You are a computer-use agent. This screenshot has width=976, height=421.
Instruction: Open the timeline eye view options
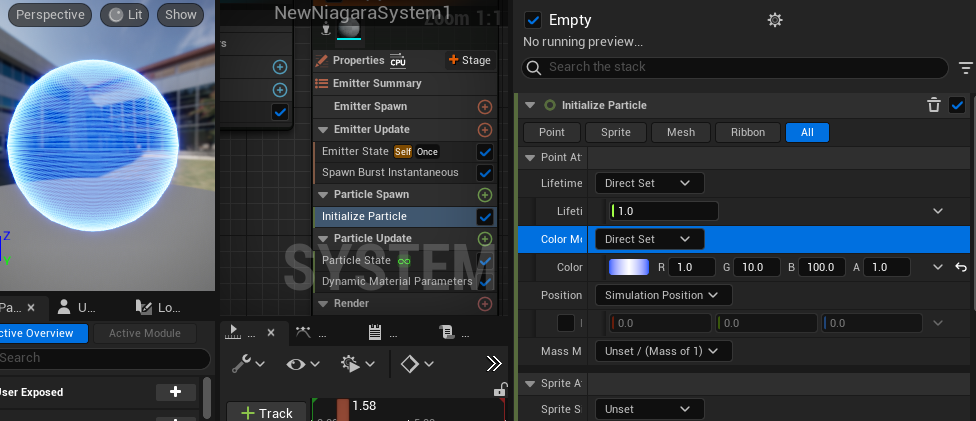[x=303, y=364]
